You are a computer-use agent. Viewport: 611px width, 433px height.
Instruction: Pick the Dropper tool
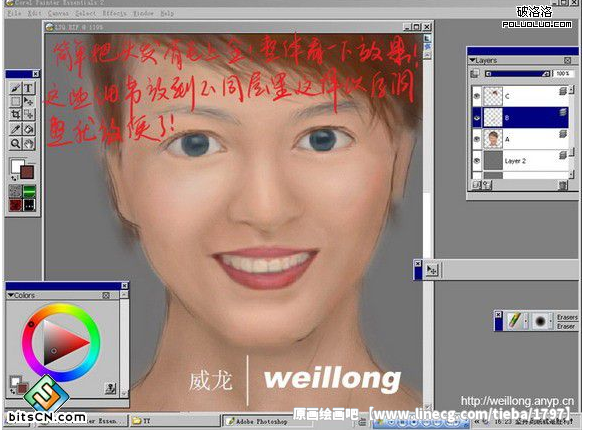[15, 129]
